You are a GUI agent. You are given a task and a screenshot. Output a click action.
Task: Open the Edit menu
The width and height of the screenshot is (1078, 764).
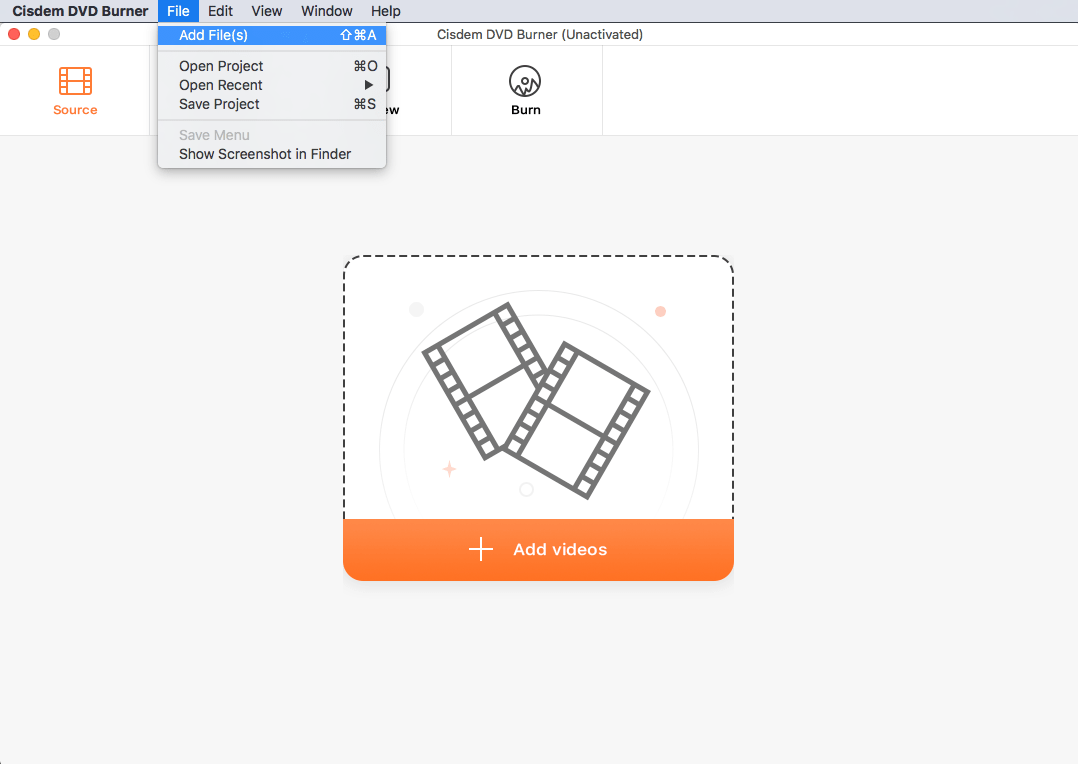(220, 11)
